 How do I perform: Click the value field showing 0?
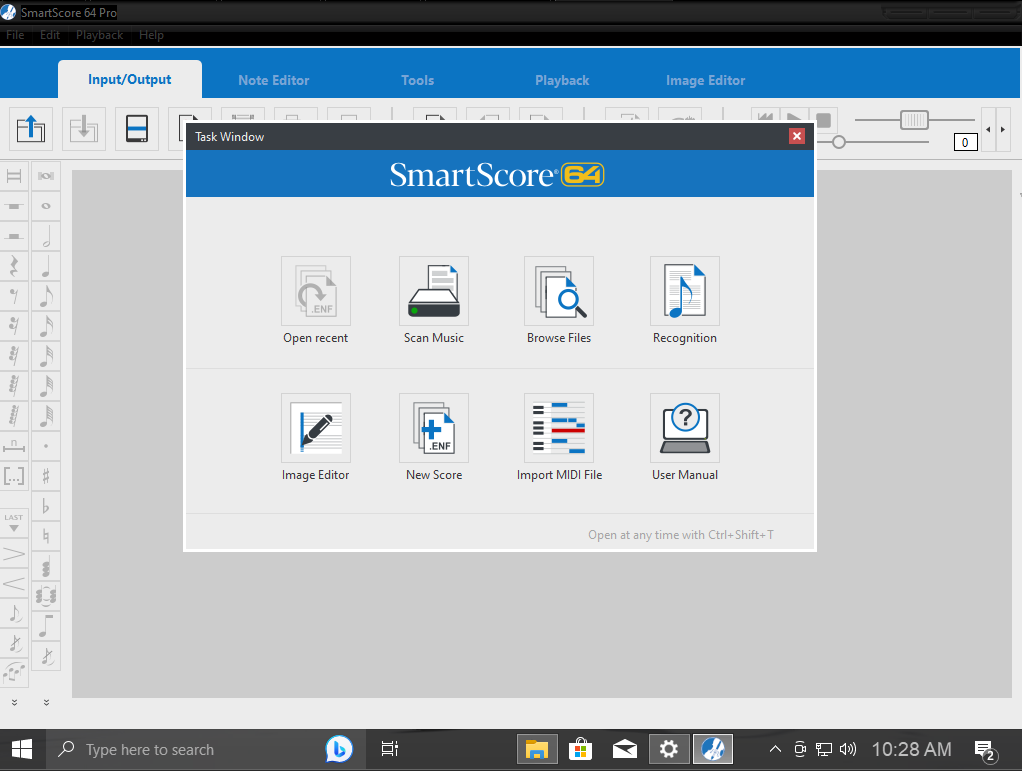tap(965, 142)
